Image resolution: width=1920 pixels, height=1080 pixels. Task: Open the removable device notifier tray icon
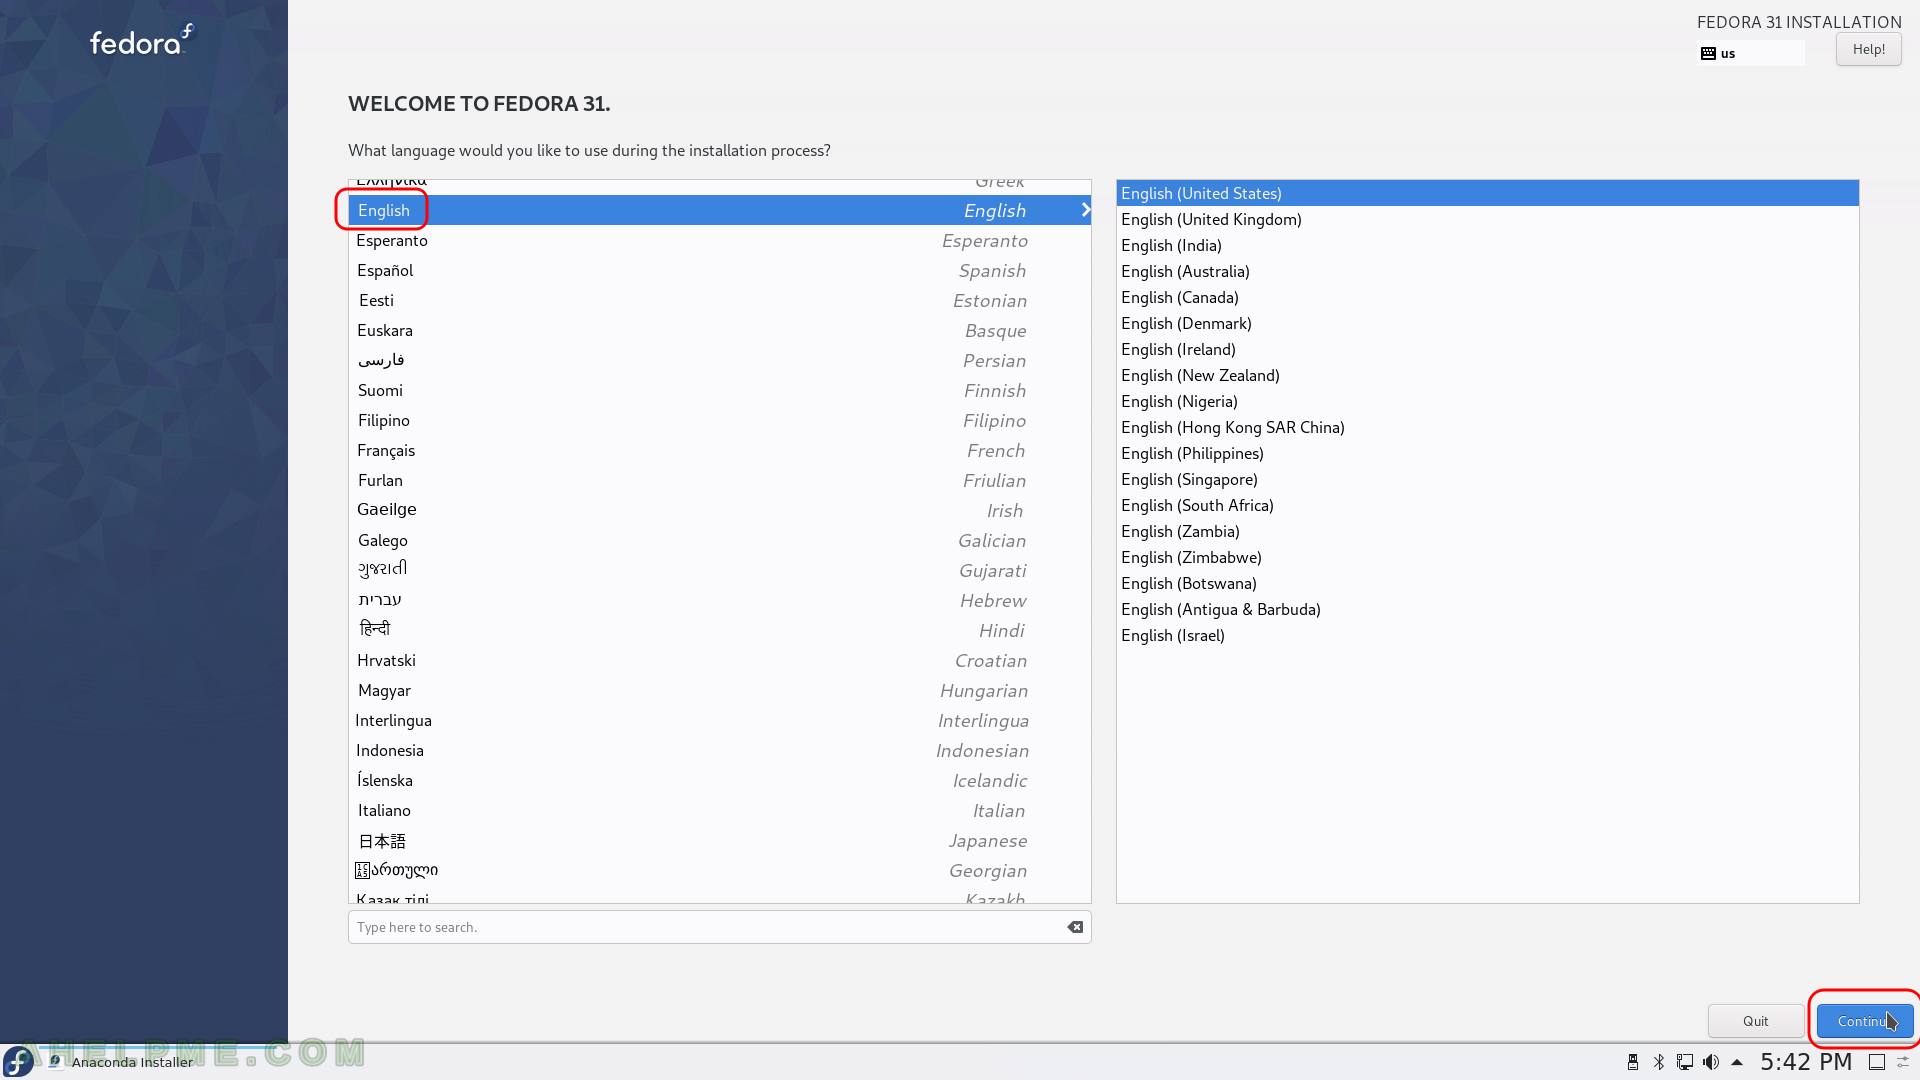[x=1633, y=1062]
